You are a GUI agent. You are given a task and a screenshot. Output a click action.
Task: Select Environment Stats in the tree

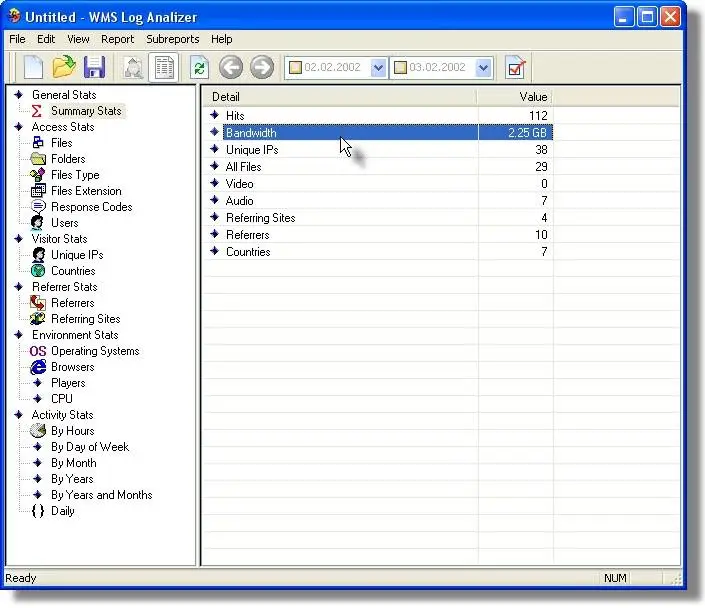75,335
